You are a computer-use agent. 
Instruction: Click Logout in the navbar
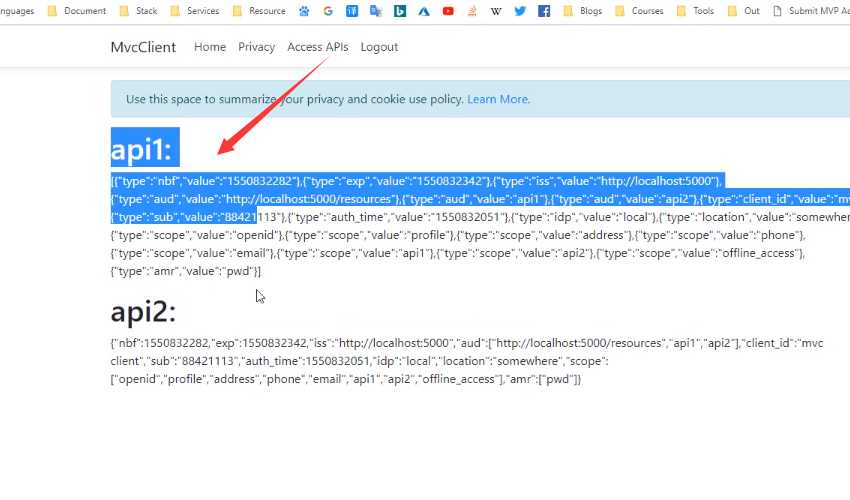tap(379, 47)
